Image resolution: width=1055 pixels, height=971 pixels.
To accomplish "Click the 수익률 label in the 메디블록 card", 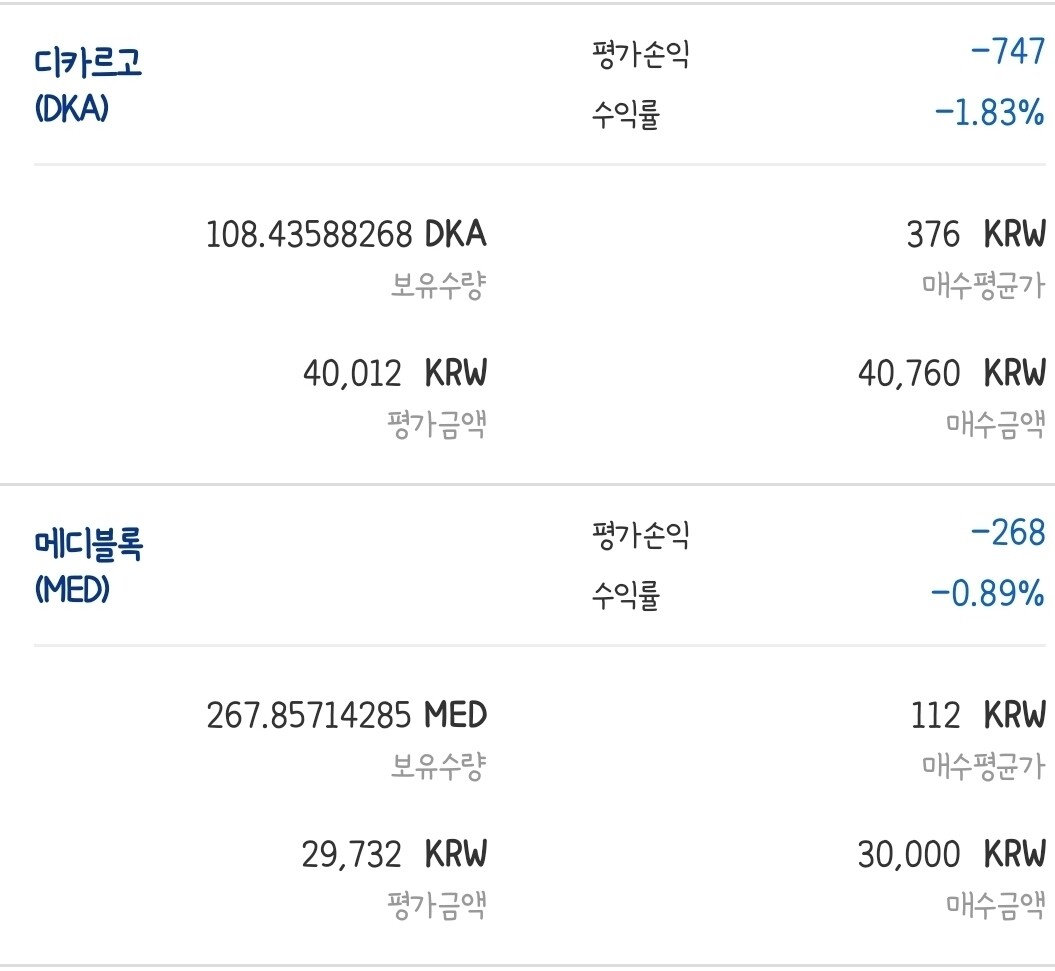I will (x=626, y=596).
